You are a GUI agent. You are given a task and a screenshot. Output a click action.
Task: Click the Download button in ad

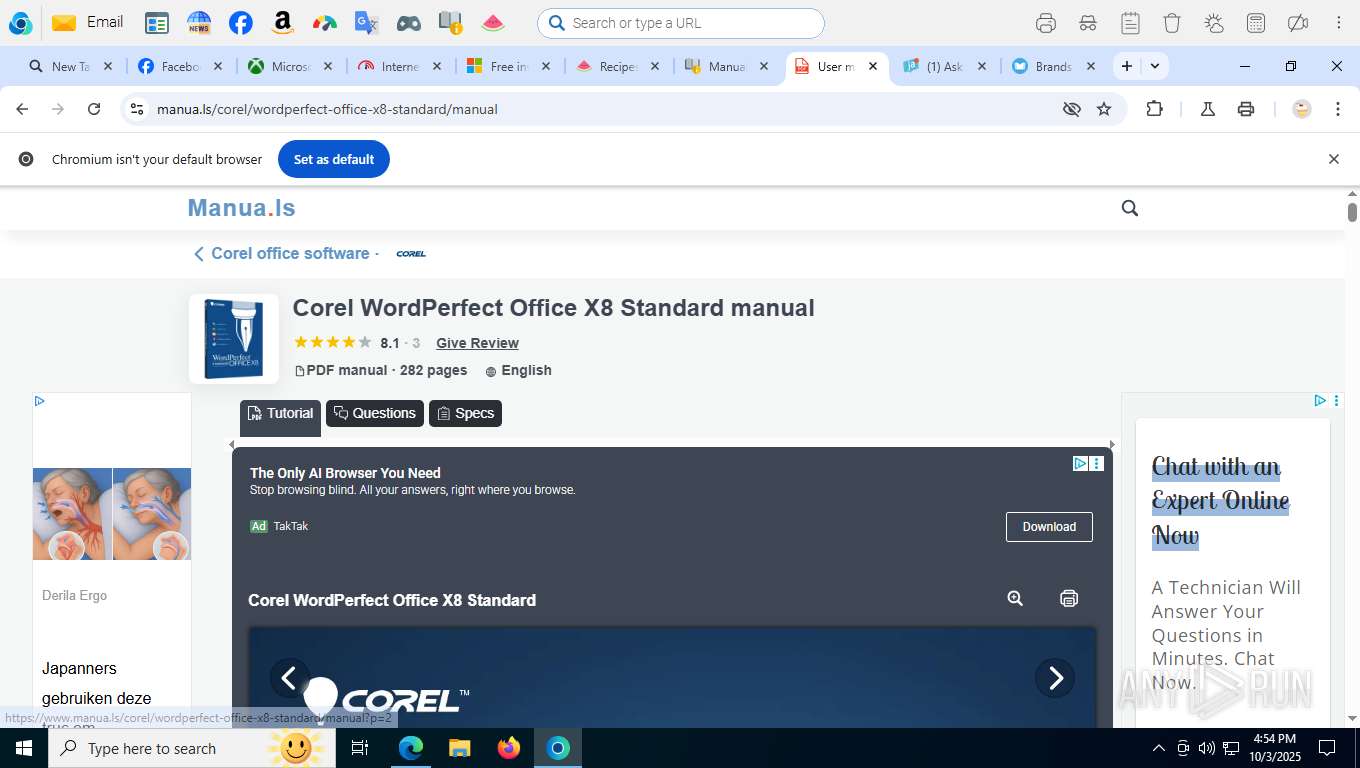[1049, 527]
